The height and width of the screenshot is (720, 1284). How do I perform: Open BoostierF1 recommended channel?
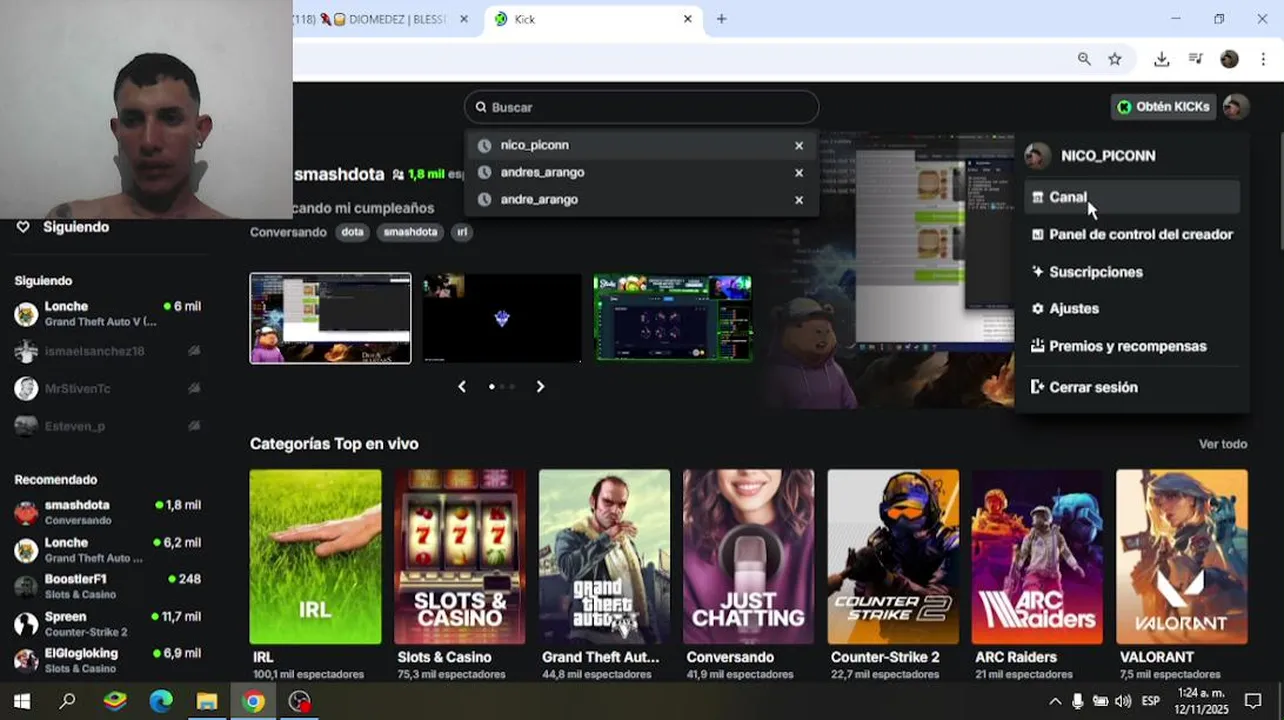pos(108,586)
